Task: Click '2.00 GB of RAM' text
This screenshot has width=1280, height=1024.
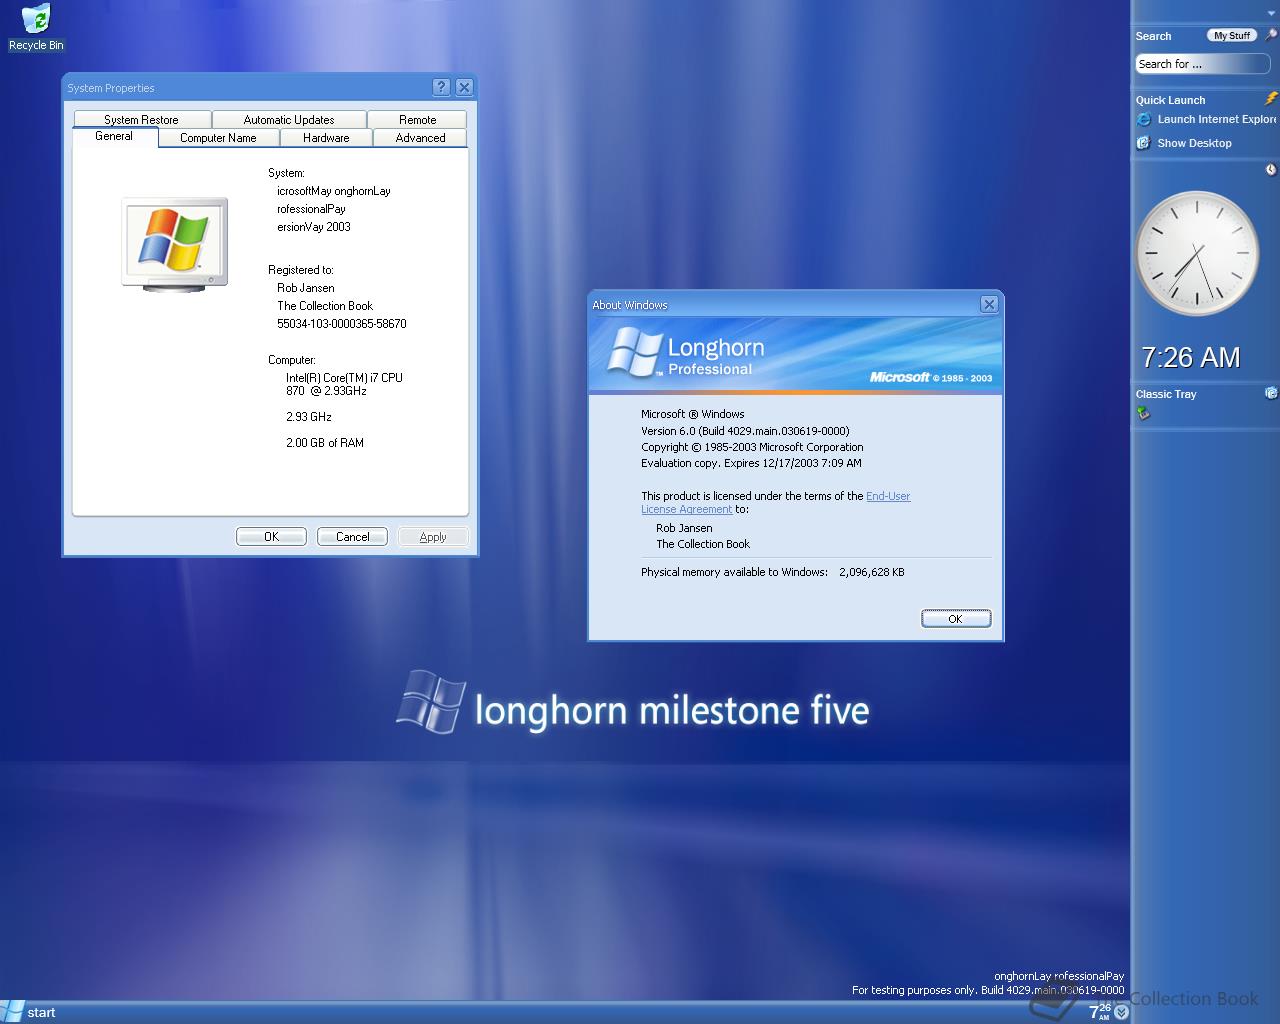Action: 325,443
